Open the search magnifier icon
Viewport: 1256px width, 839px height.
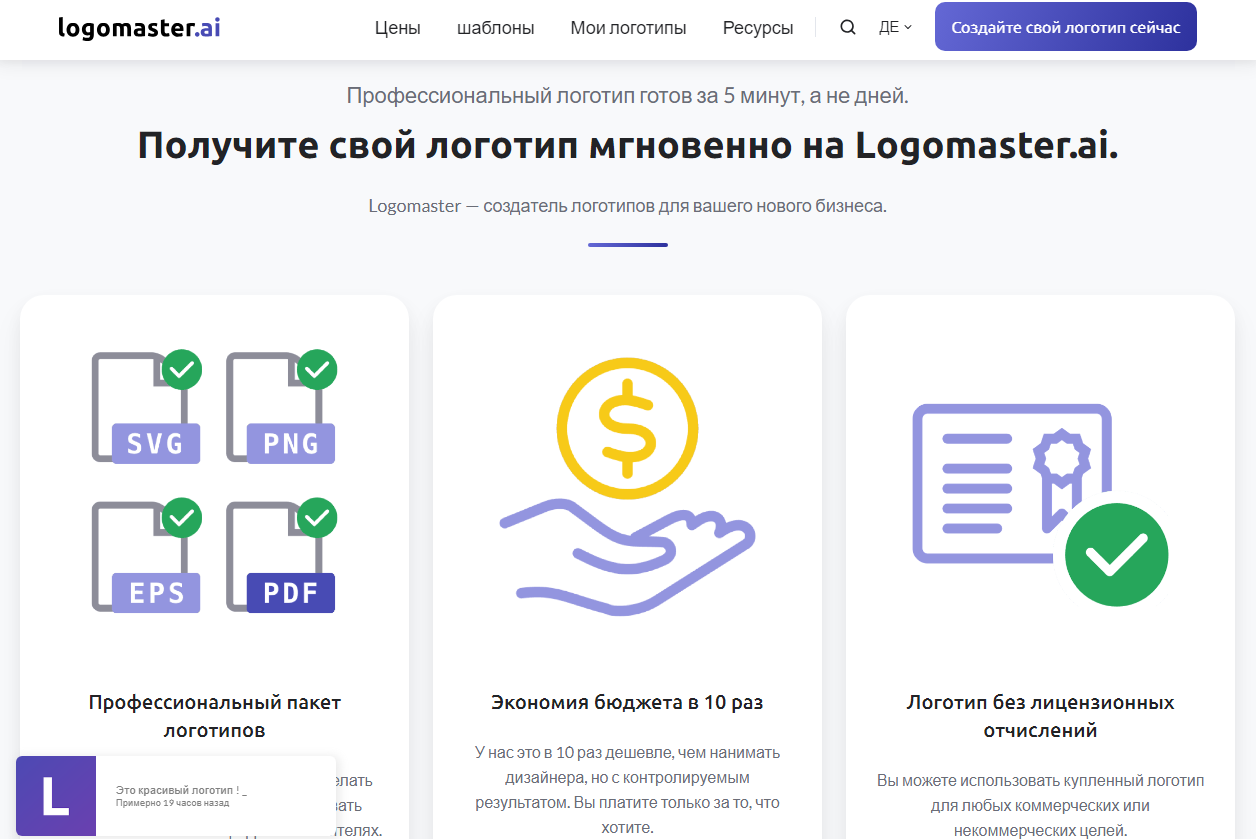click(x=848, y=27)
